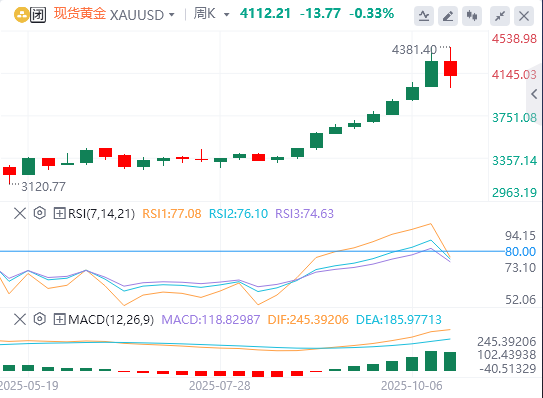
Task: Click the last green MACD histogram bar
Action: pyautogui.click(x=450, y=362)
